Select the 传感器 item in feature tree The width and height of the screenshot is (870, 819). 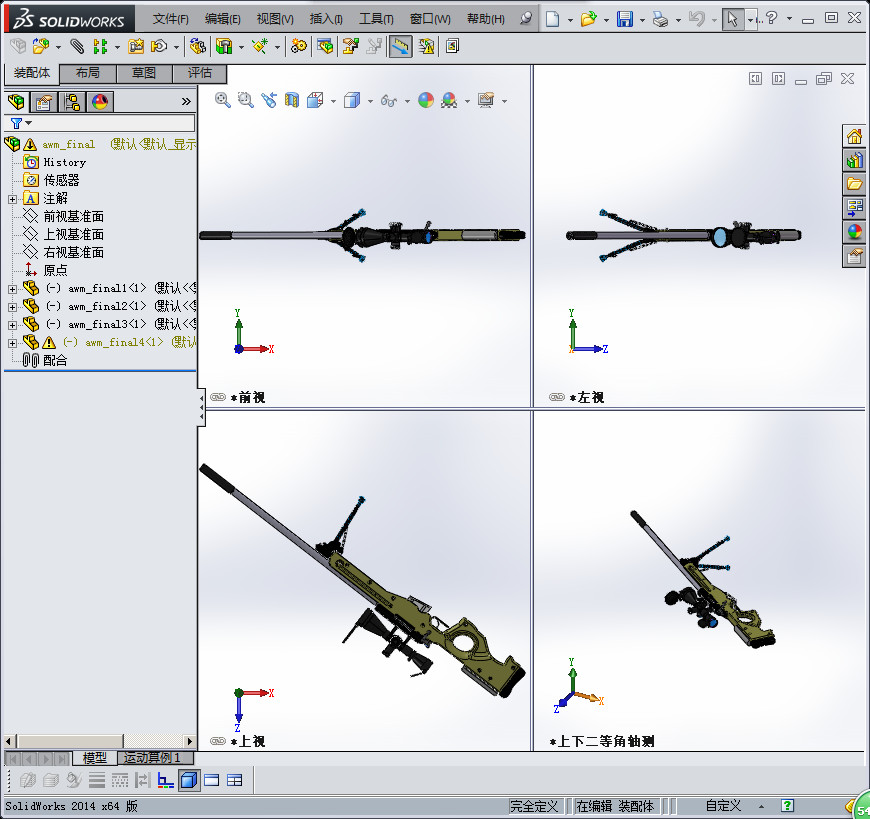coord(62,180)
